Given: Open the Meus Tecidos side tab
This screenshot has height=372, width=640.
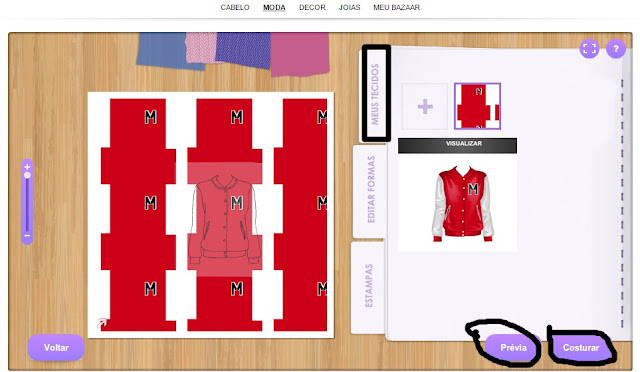Looking at the screenshot, I should tap(375, 94).
